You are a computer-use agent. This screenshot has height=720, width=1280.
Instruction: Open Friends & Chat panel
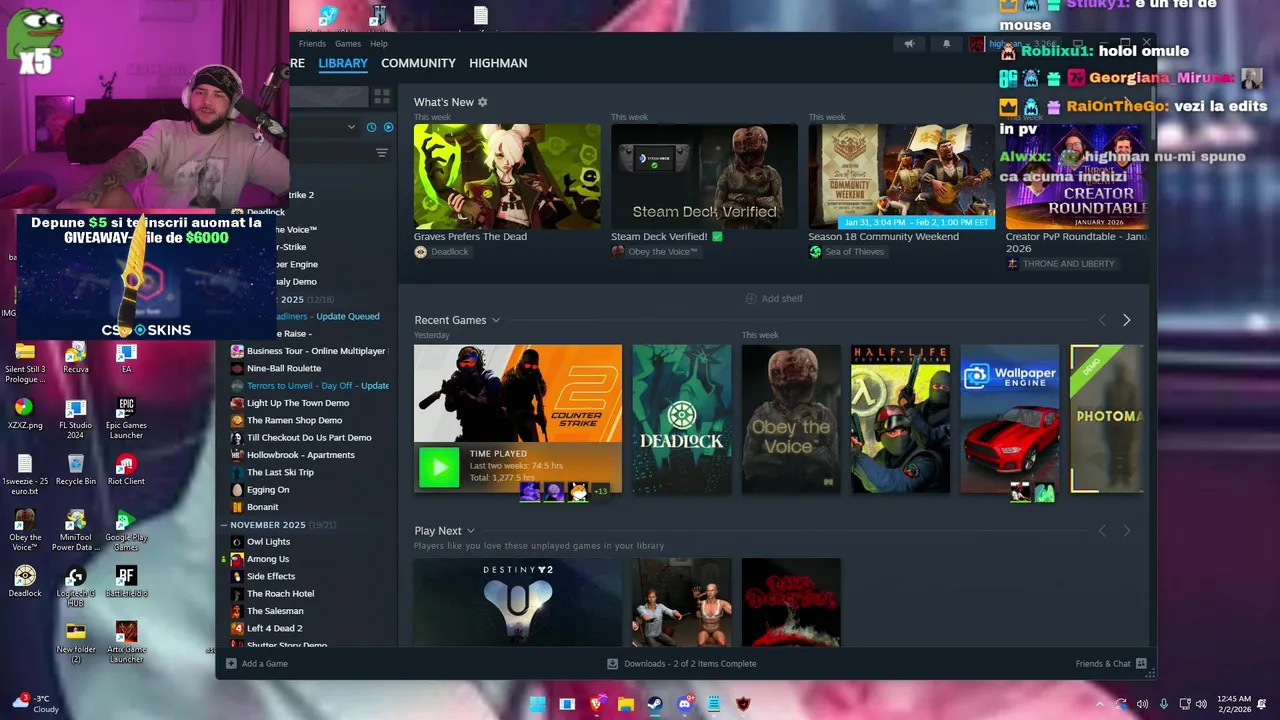pyautogui.click(x=1110, y=664)
